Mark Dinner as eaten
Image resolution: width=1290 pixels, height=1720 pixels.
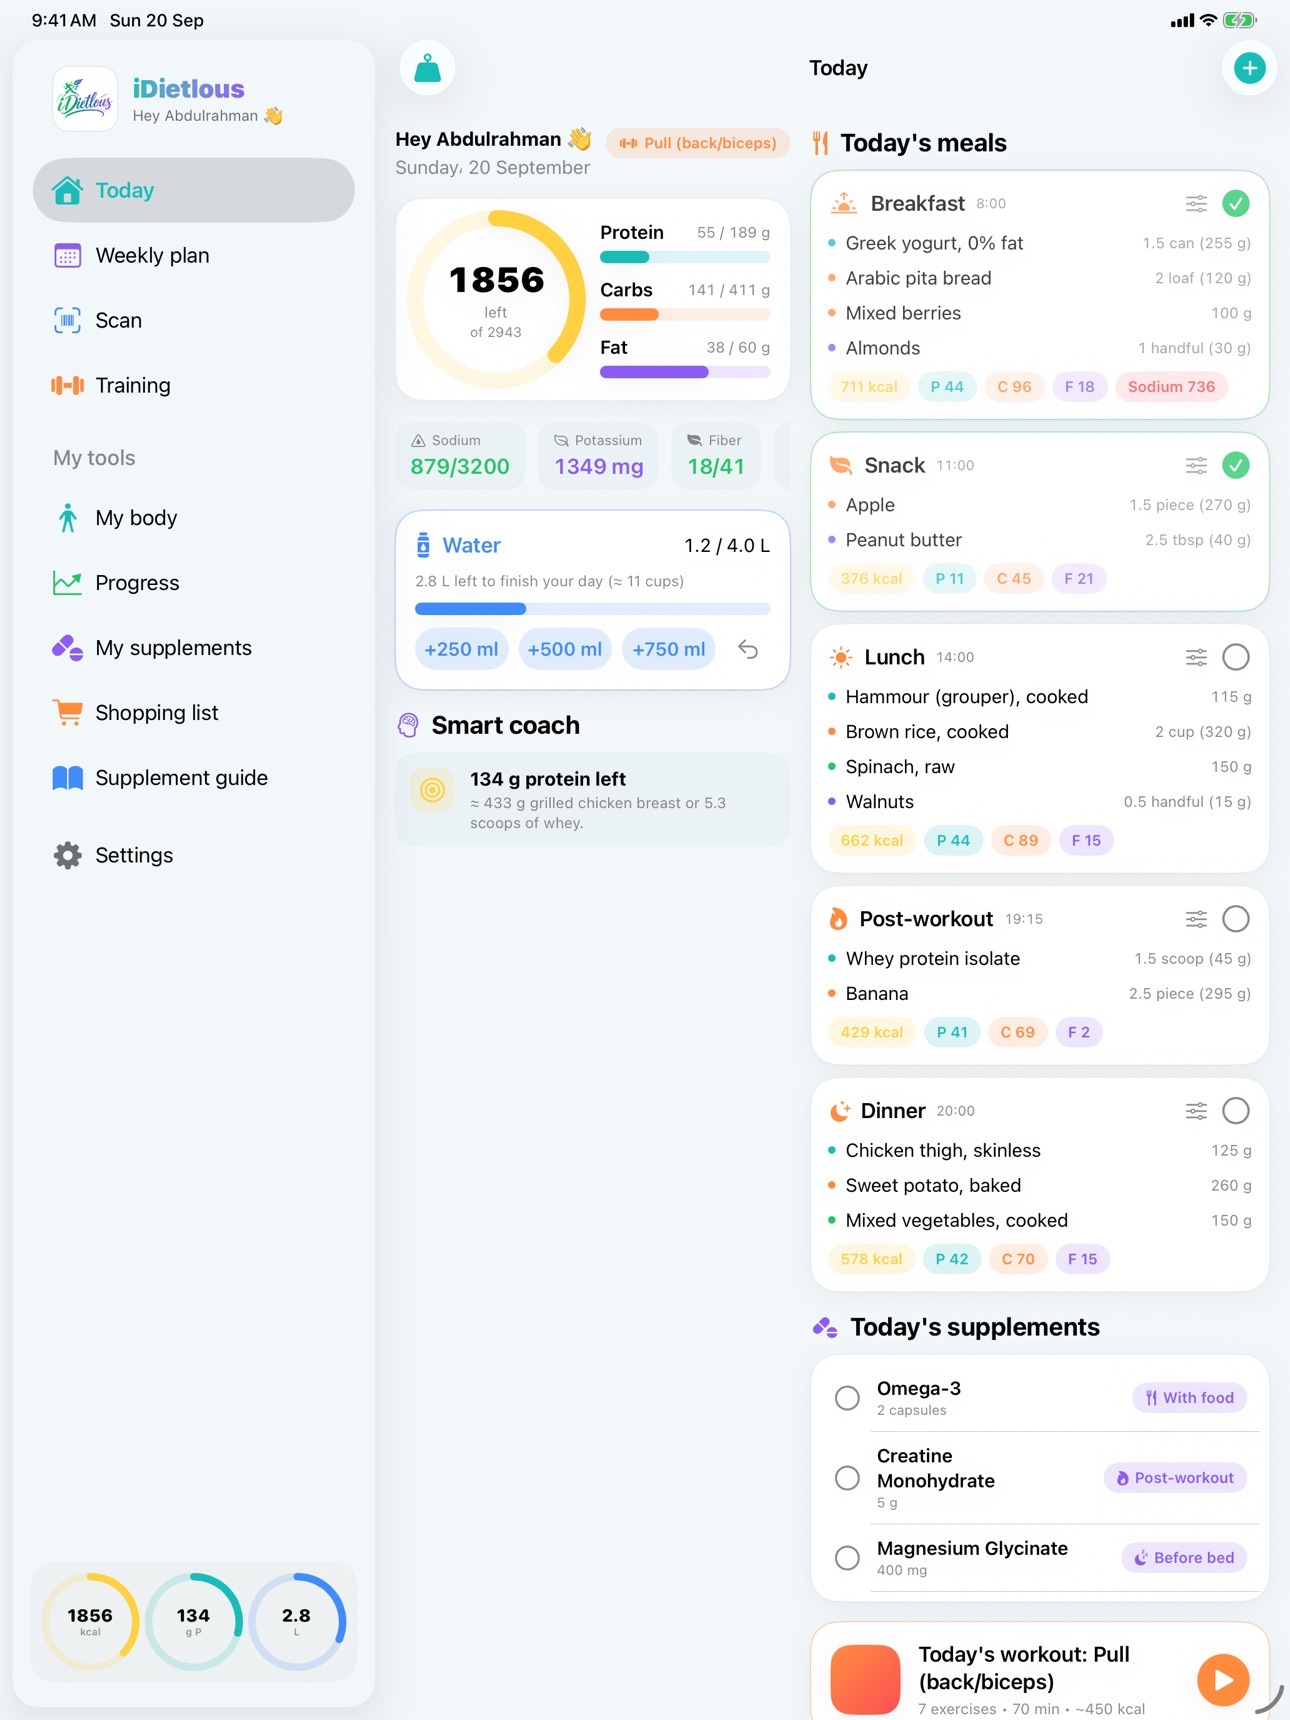pos(1236,1111)
